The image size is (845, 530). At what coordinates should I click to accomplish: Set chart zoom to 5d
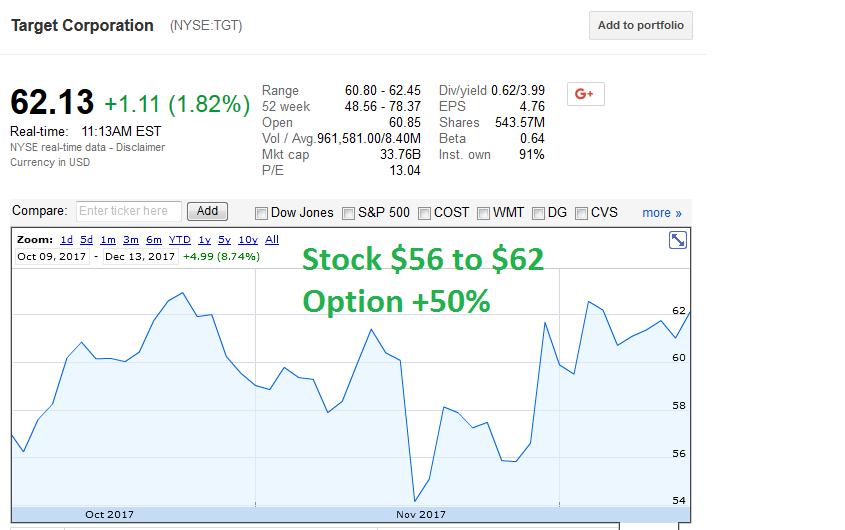(86, 240)
